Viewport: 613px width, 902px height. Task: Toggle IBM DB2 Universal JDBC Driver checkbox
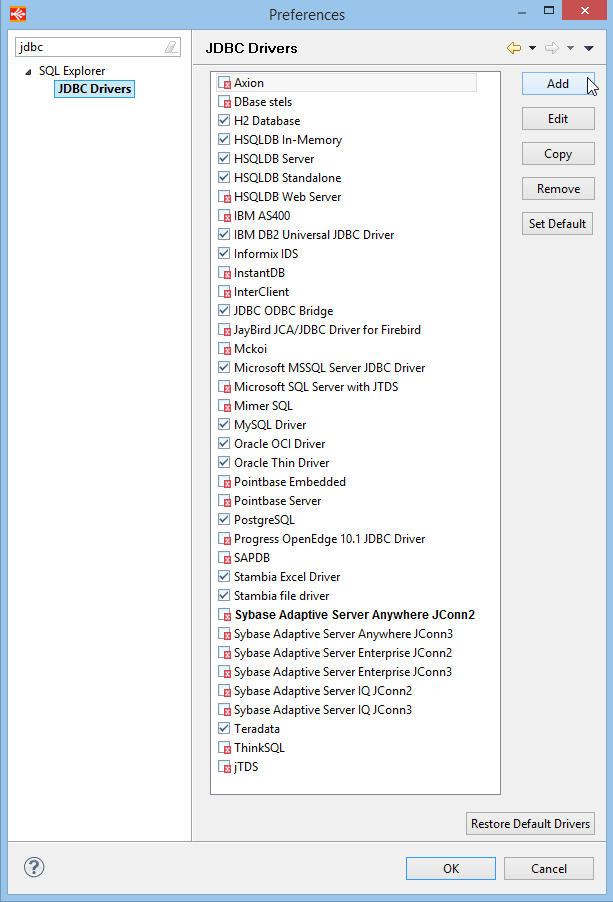(x=224, y=235)
